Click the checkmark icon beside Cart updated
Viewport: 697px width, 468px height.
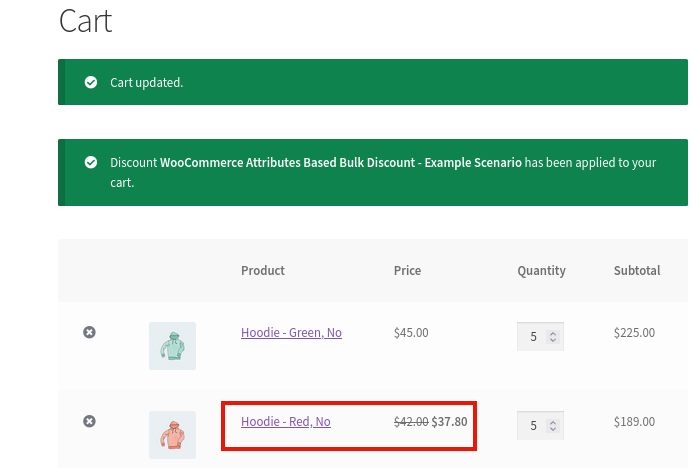point(91,82)
